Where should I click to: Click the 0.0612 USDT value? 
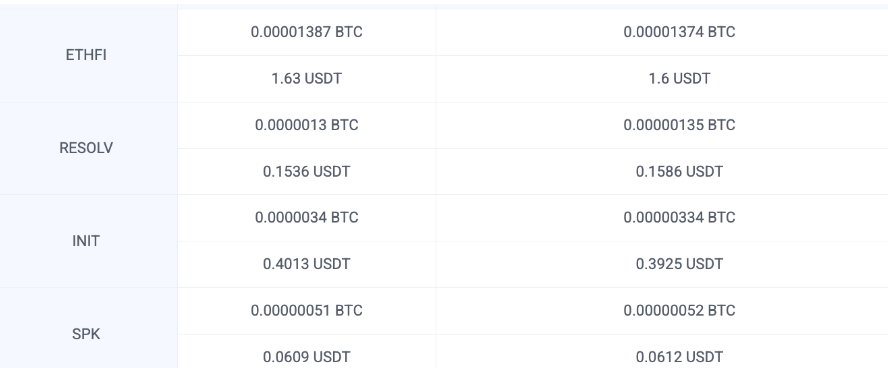[x=679, y=357]
